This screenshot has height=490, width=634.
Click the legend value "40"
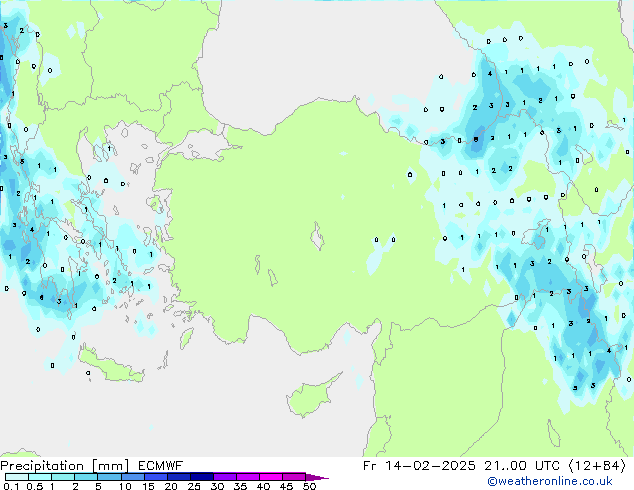click(x=263, y=486)
